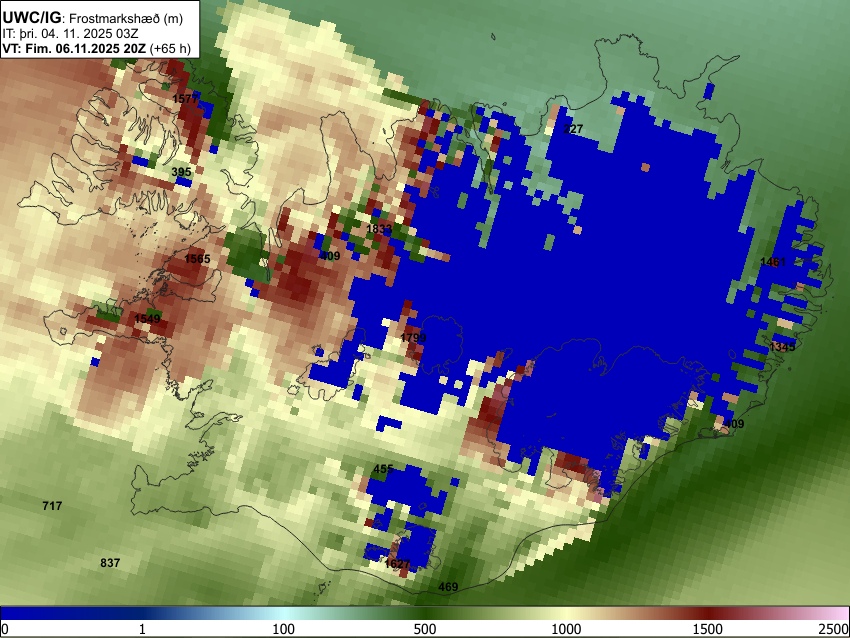Click the map value label 1461

[x=772, y=262]
